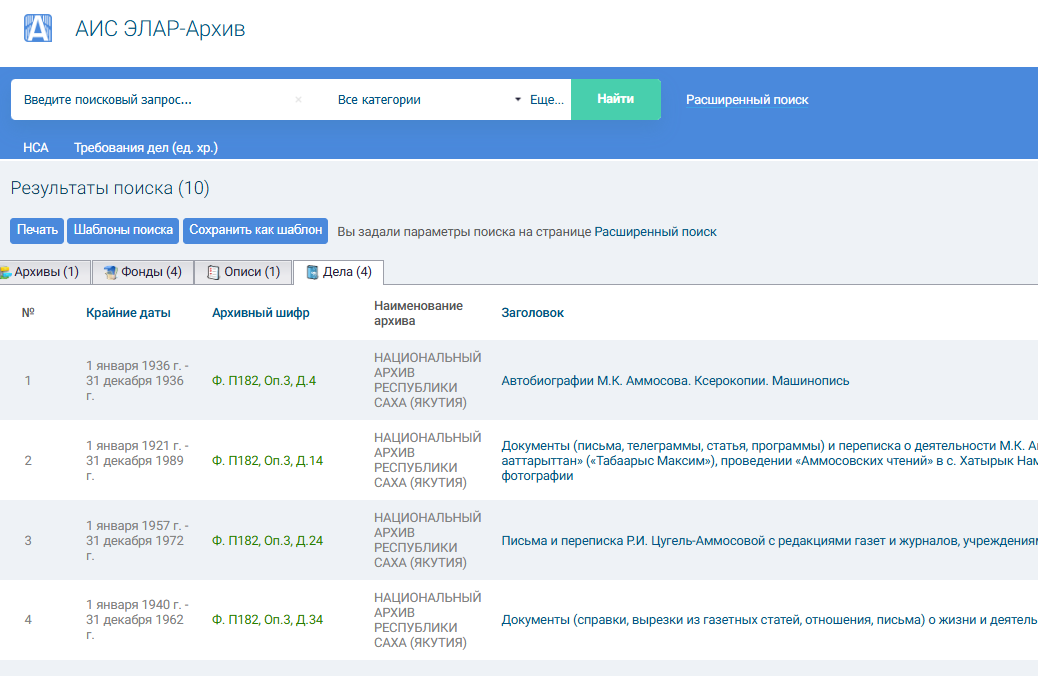Click date range 1 января 1940 г.
1038x685 pixels.
click(137, 620)
